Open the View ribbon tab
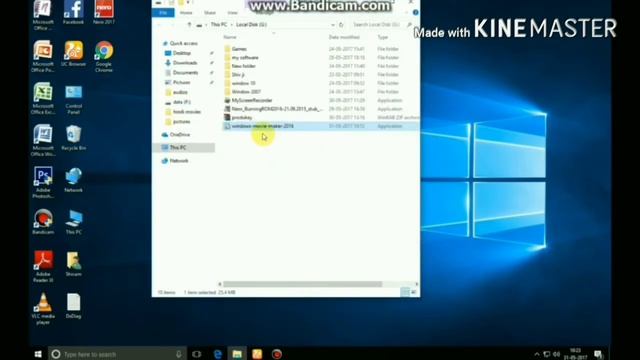The width and height of the screenshot is (640, 360). coord(232,13)
